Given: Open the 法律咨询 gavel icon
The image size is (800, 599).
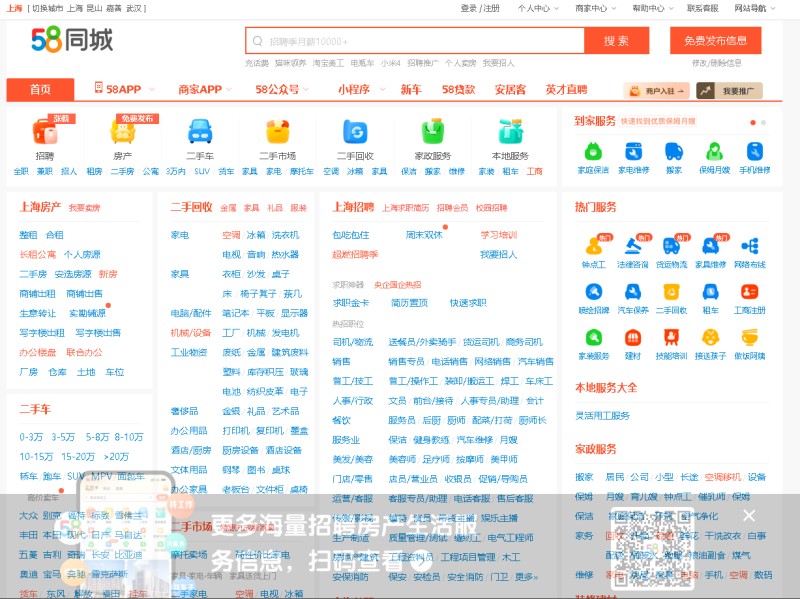Looking at the screenshot, I should pos(633,246).
